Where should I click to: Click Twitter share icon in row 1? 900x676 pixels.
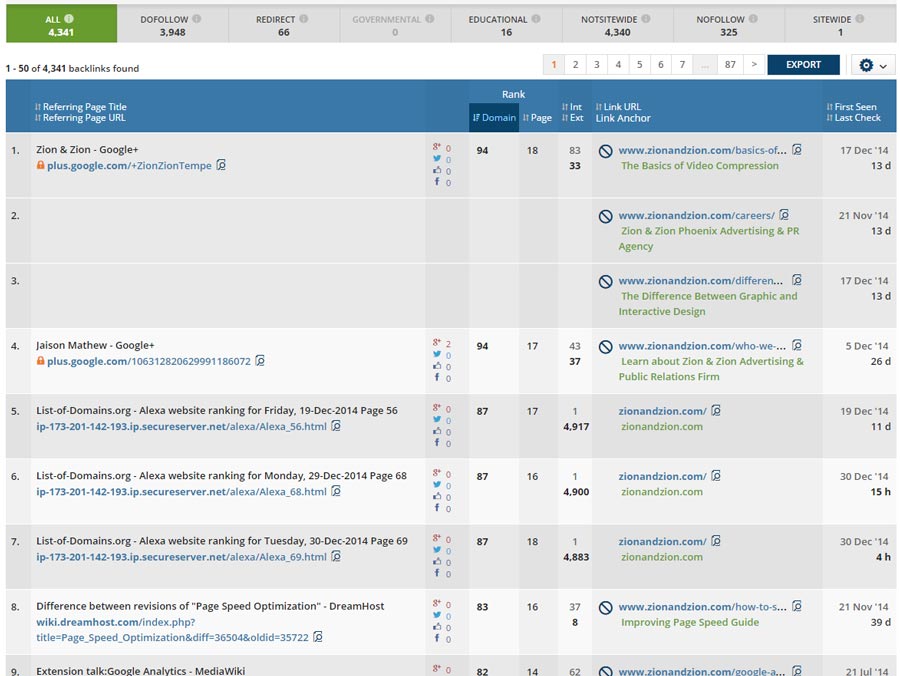pyautogui.click(x=437, y=159)
